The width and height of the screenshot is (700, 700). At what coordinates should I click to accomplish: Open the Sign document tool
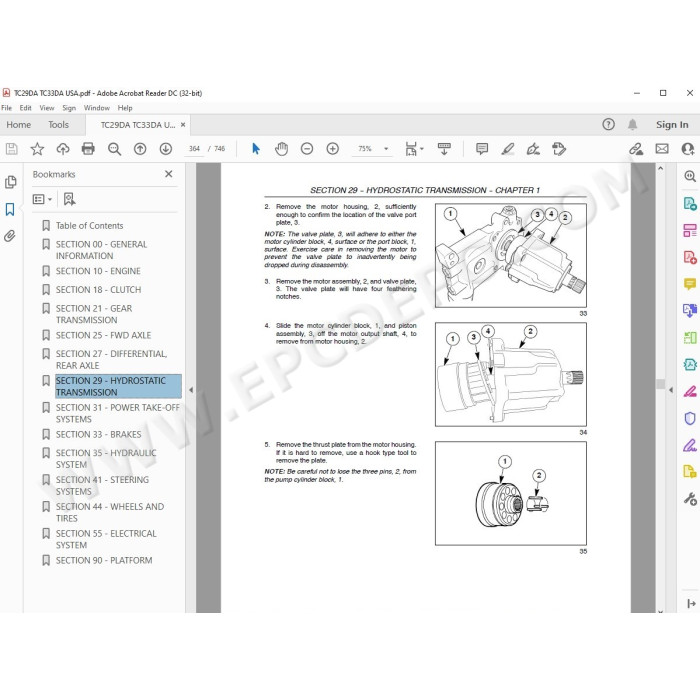click(x=533, y=149)
